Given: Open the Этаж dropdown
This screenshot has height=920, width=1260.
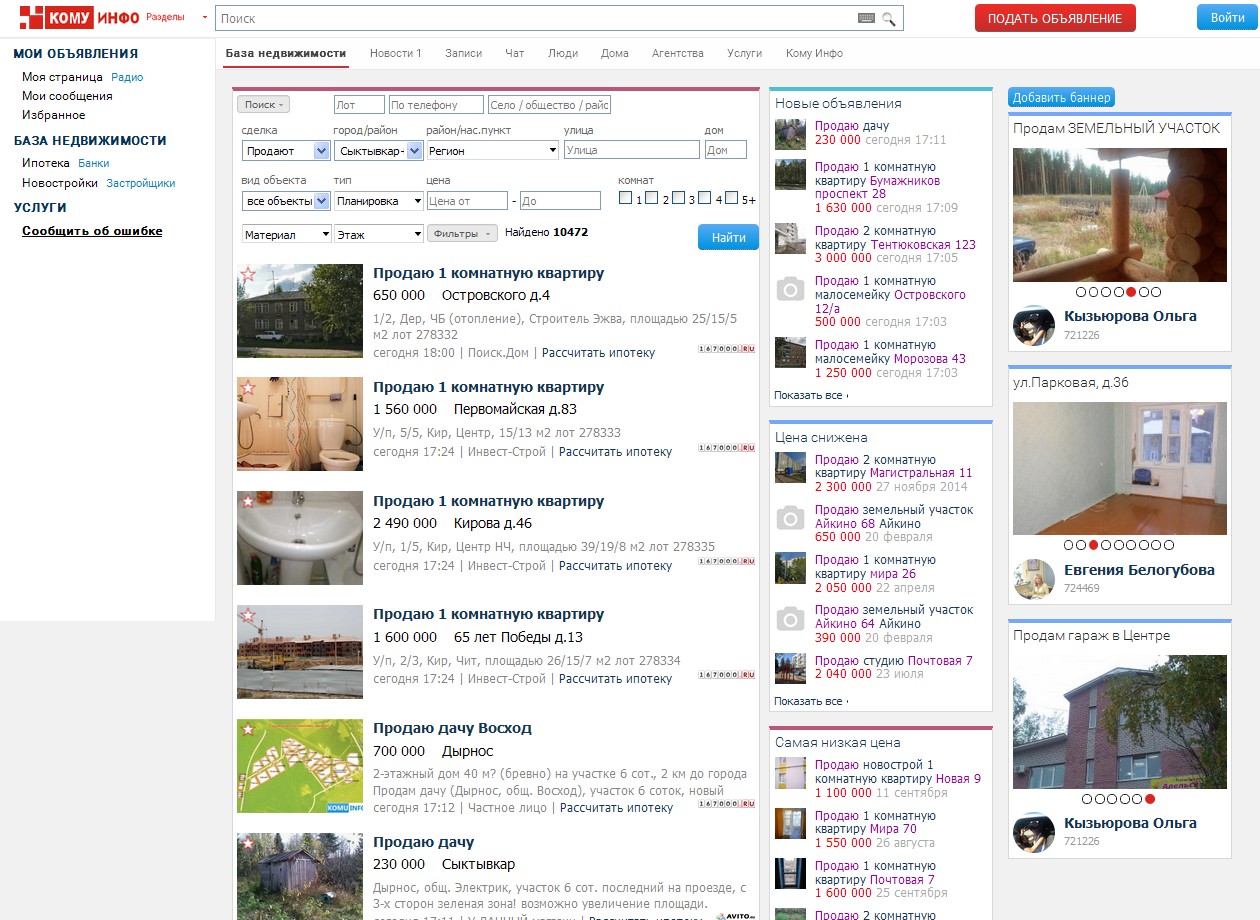Looking at the screenshot, I should (x=379, y=234).
